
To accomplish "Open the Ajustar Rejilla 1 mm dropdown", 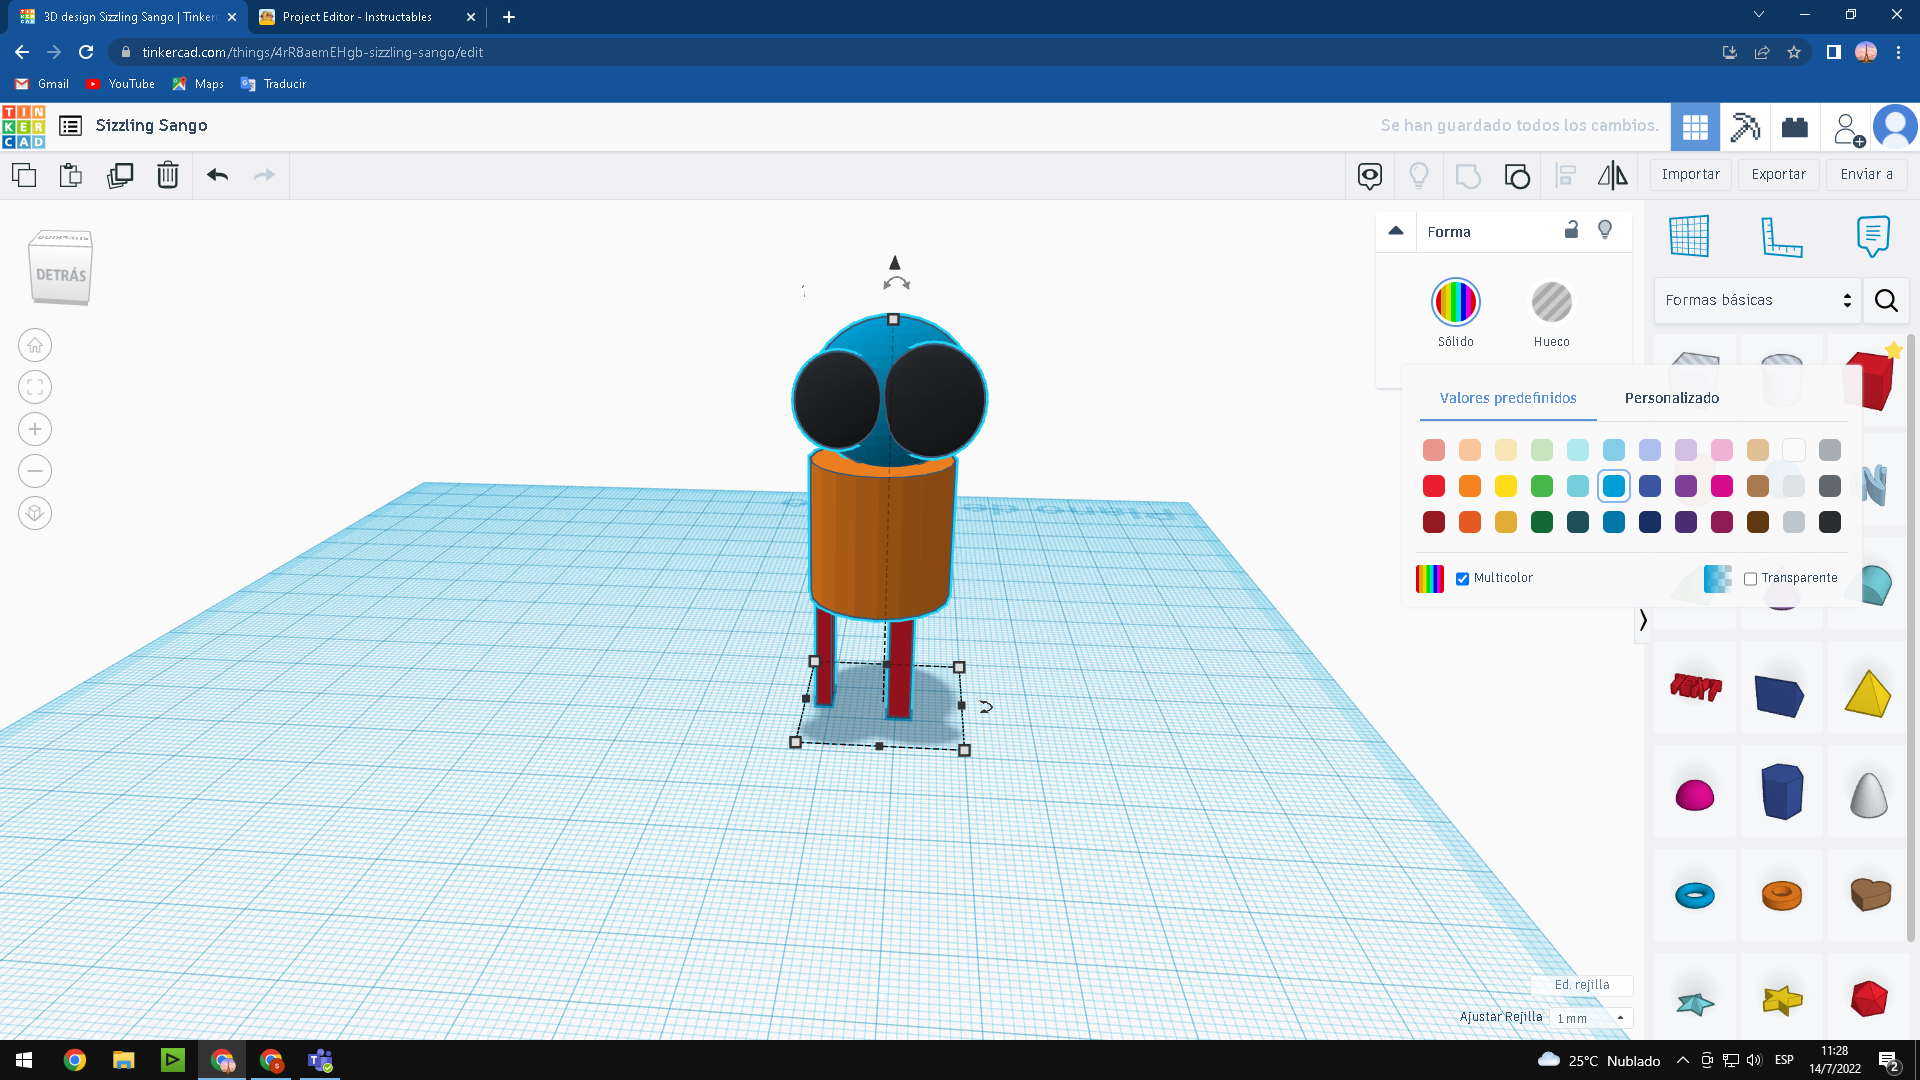I will 1590,1018.
